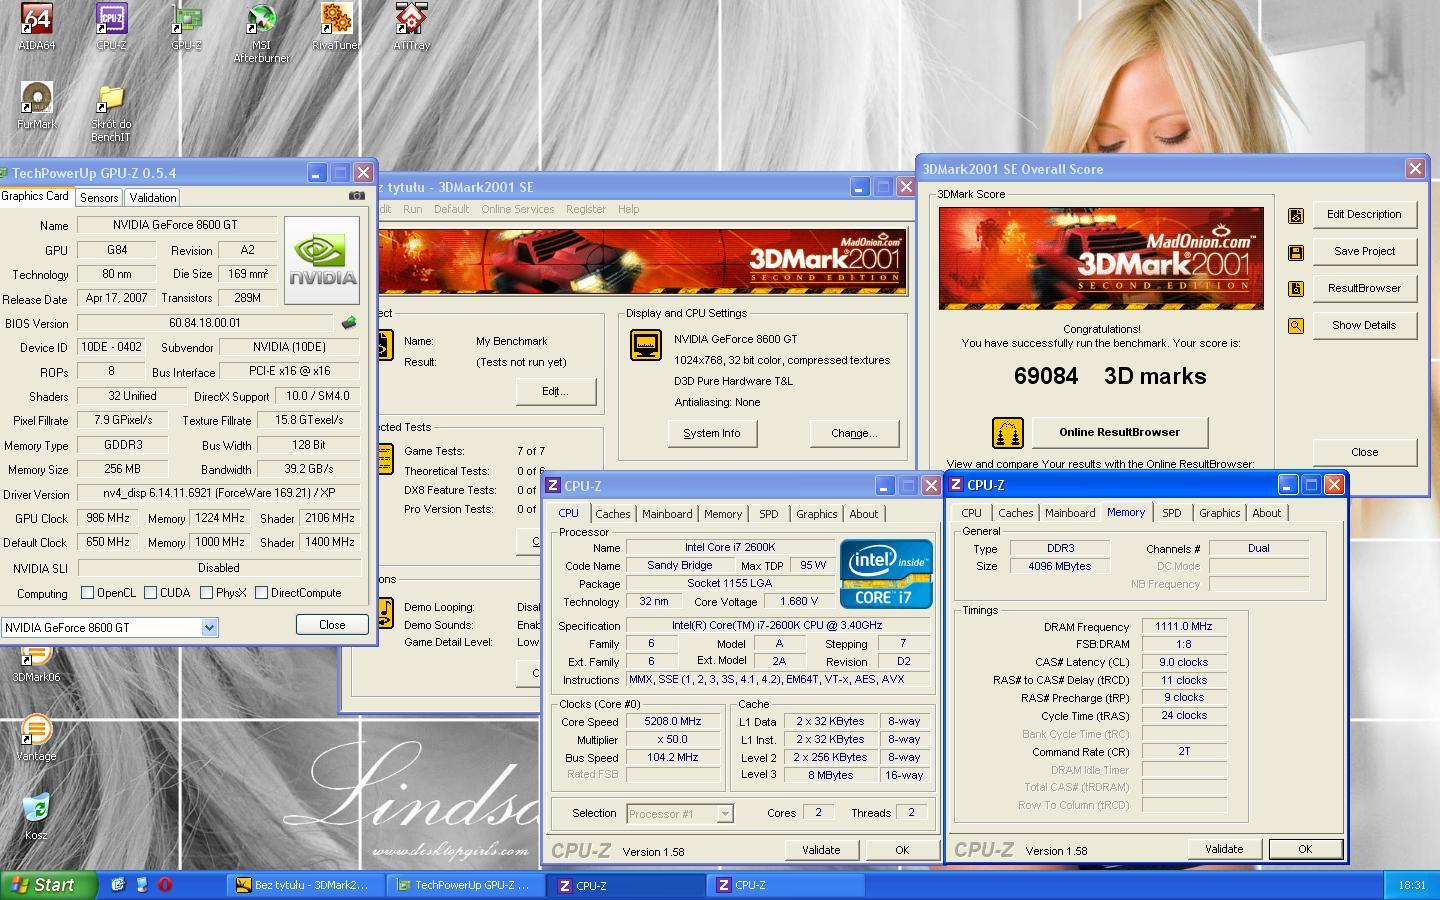Open the Online Services menu
Viewport: 1440px width, 900px height.
[x=517, y=209]
